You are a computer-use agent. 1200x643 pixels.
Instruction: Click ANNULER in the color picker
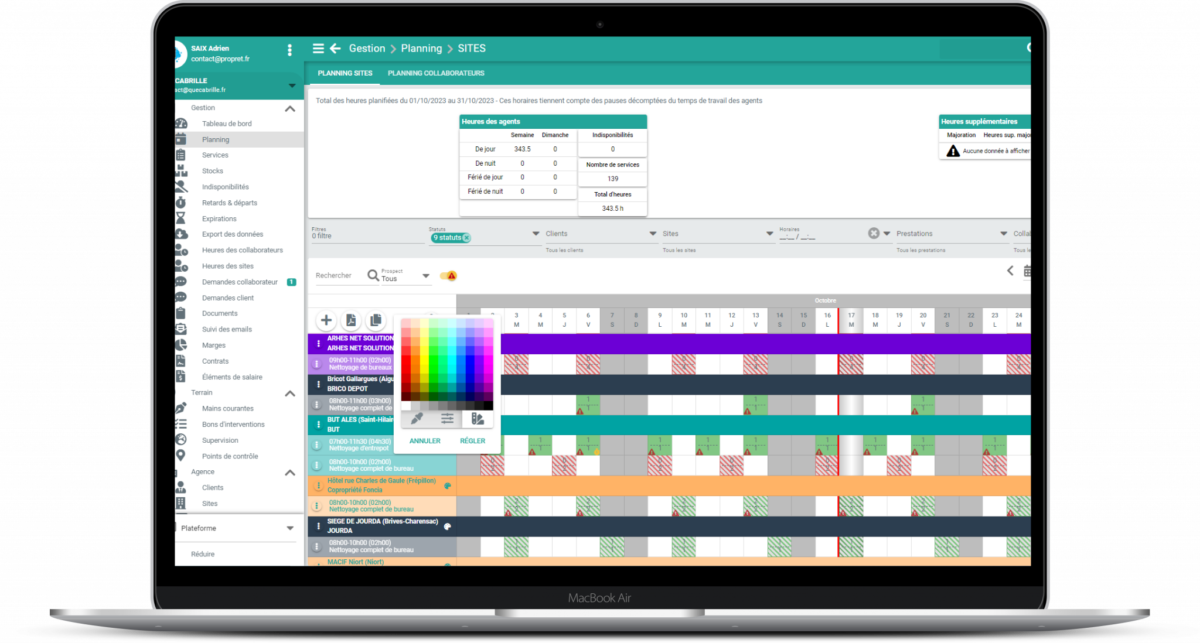tap(425, 440)
